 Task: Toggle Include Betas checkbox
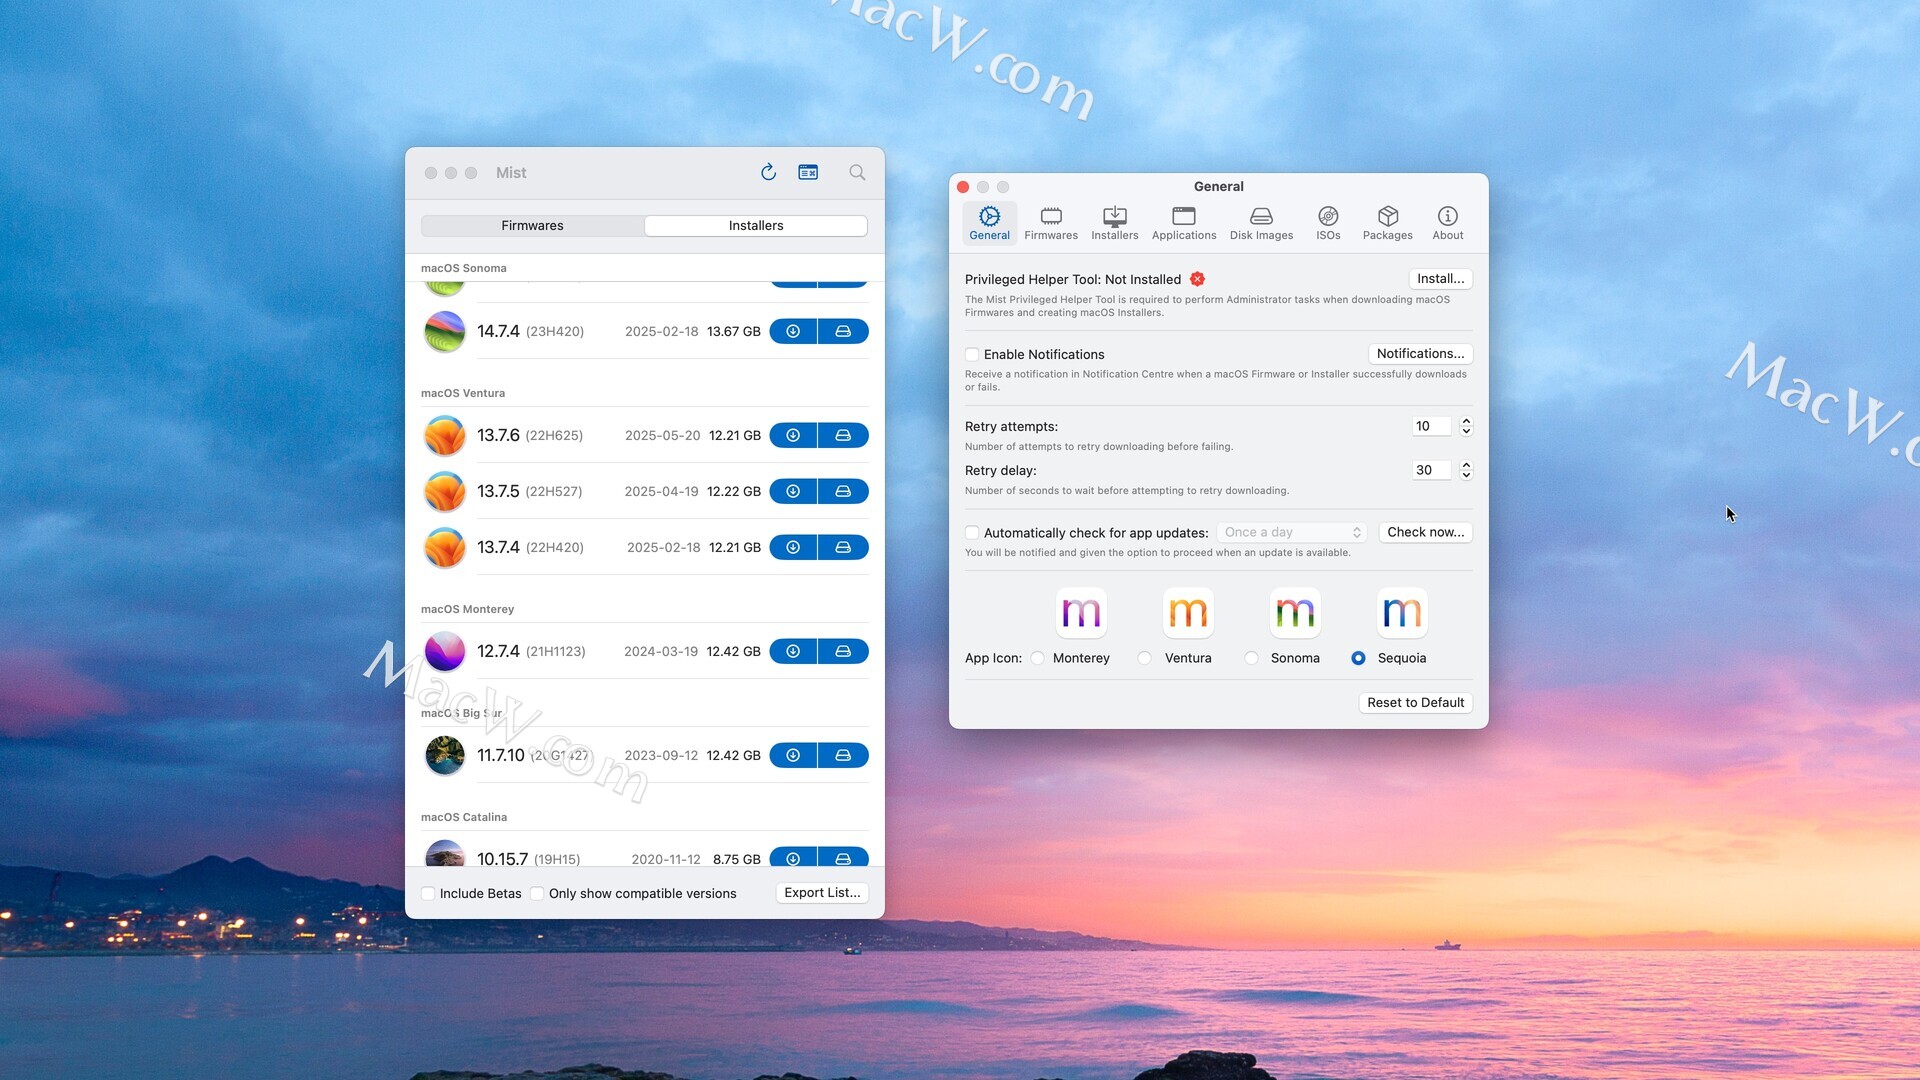point(428,893)
